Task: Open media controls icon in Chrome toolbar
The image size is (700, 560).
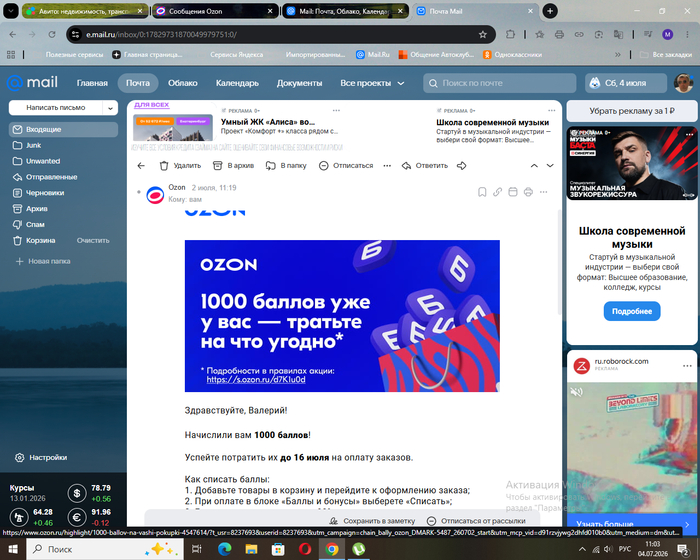Action: point(648,34)
